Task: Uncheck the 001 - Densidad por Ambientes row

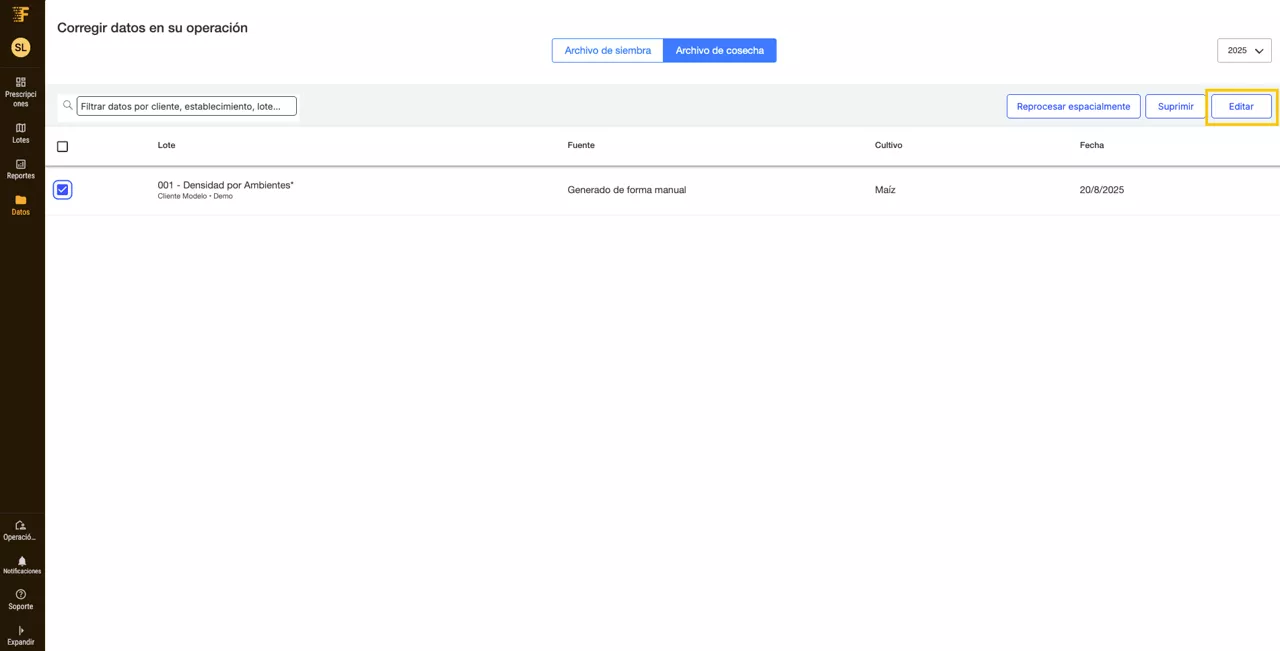Action: tap(62, 189)
